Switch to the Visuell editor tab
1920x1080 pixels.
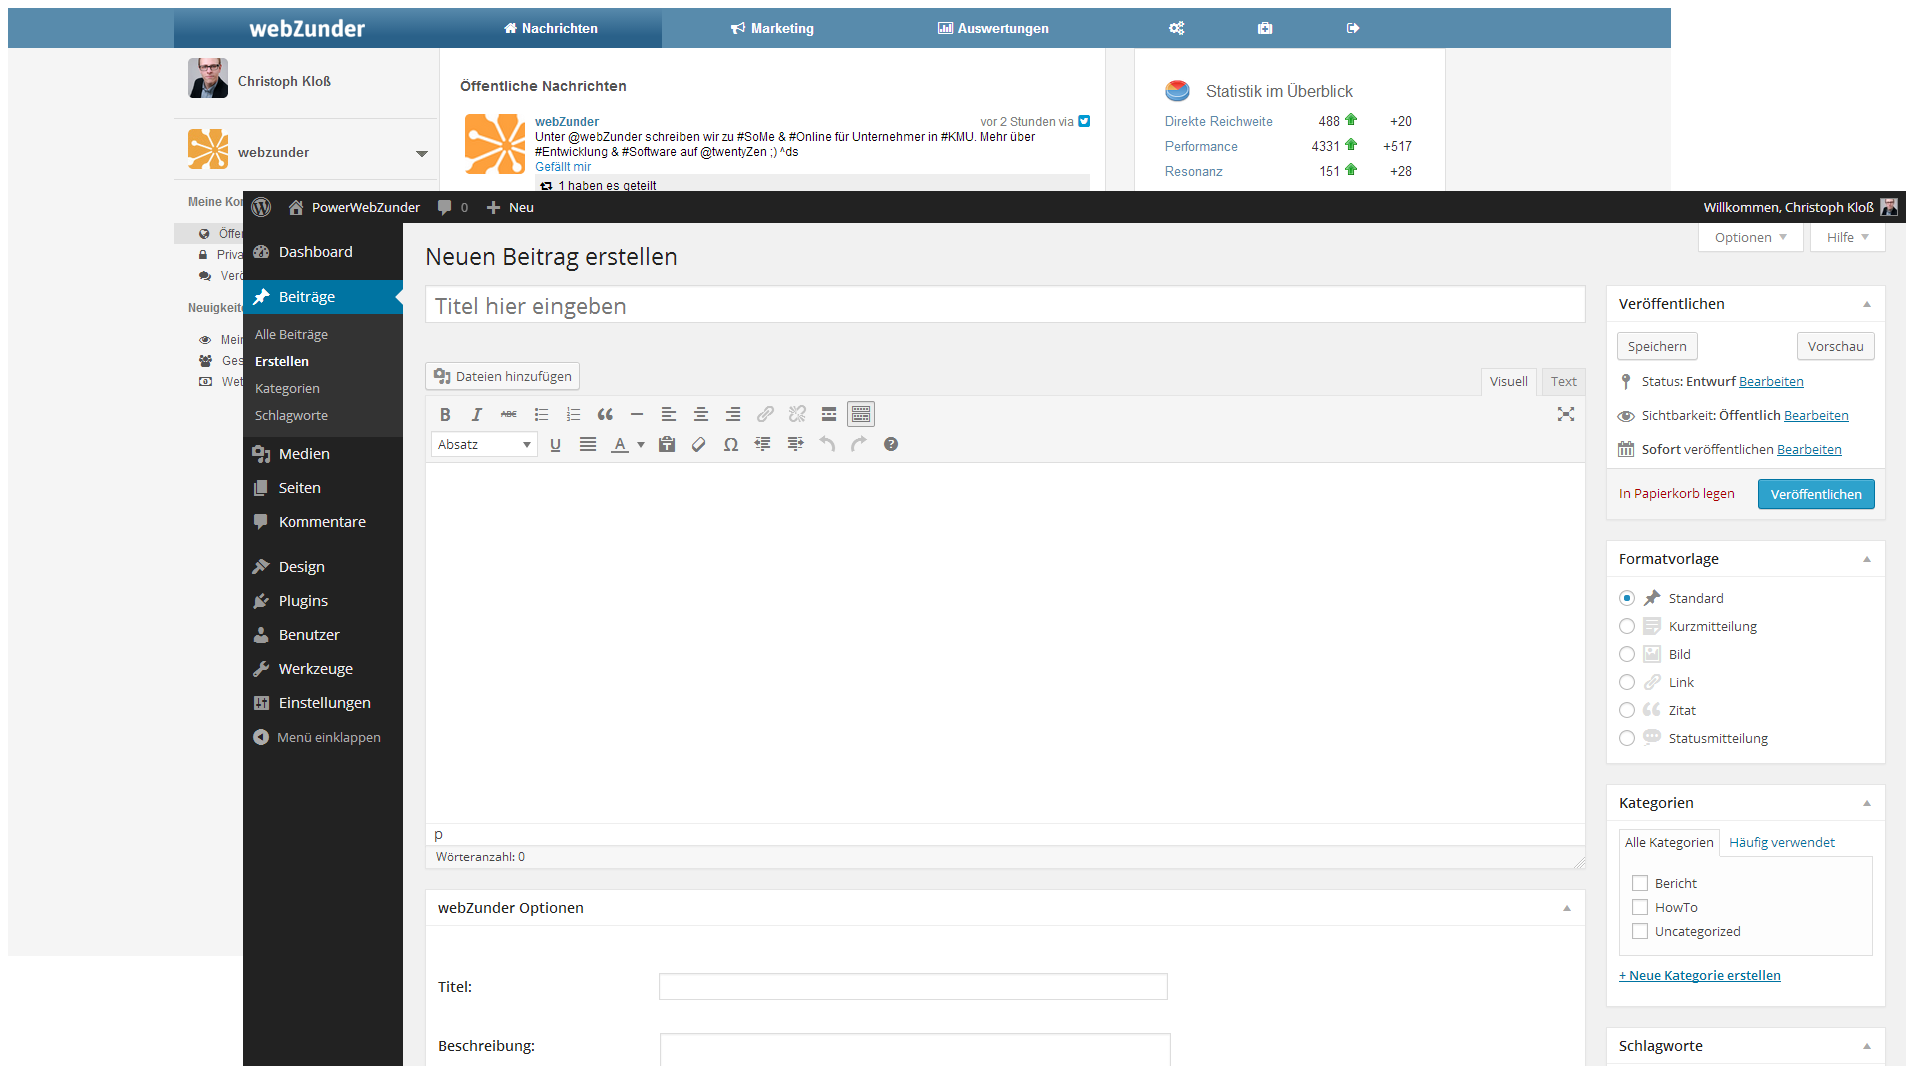pos(1508,381)
